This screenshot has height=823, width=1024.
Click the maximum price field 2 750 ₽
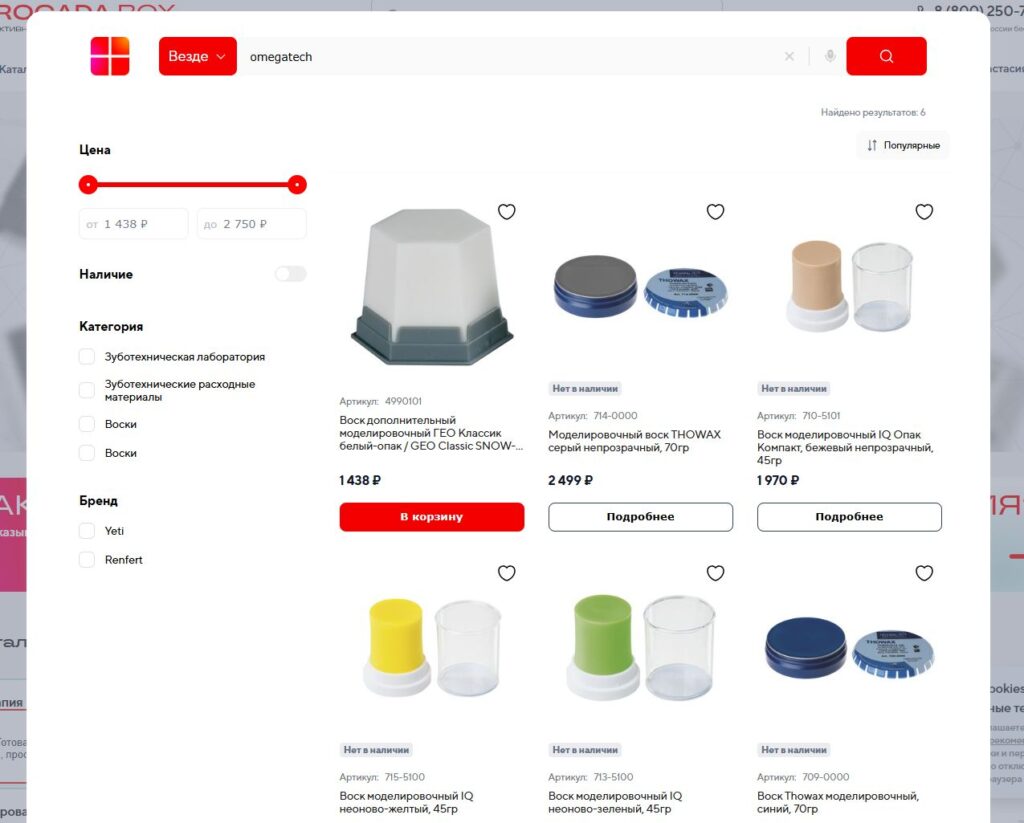pyautogui.click(x=251, y=224)
